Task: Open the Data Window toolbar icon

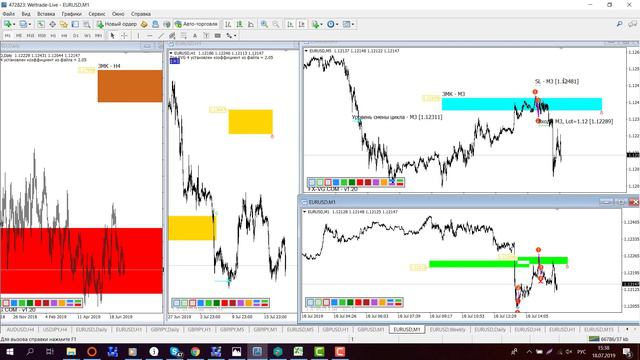Action: point(52,24)
